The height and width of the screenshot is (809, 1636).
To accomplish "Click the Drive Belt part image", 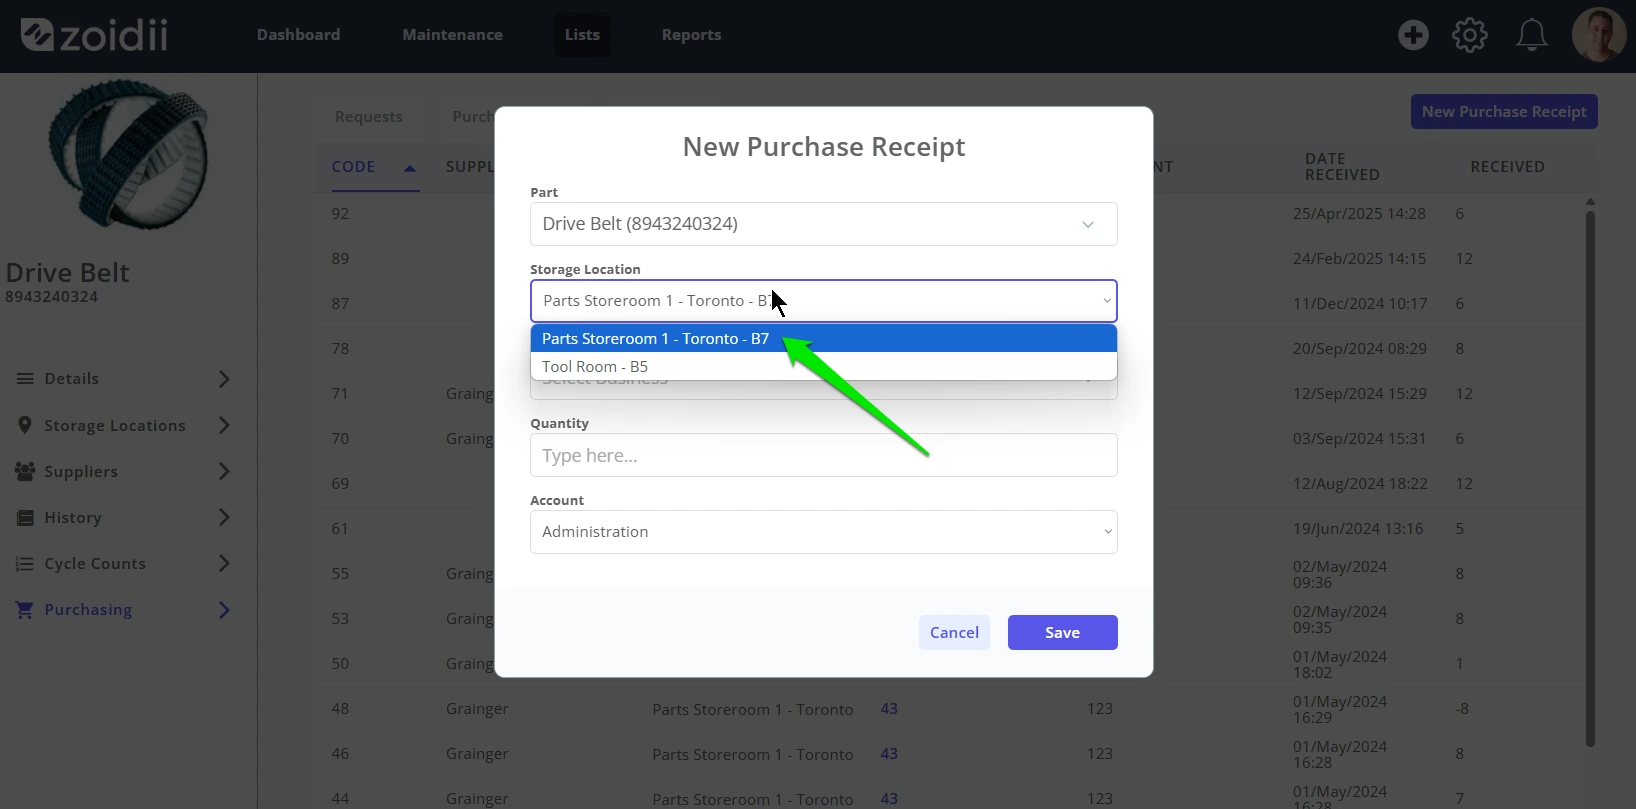I will click(127, 155).
